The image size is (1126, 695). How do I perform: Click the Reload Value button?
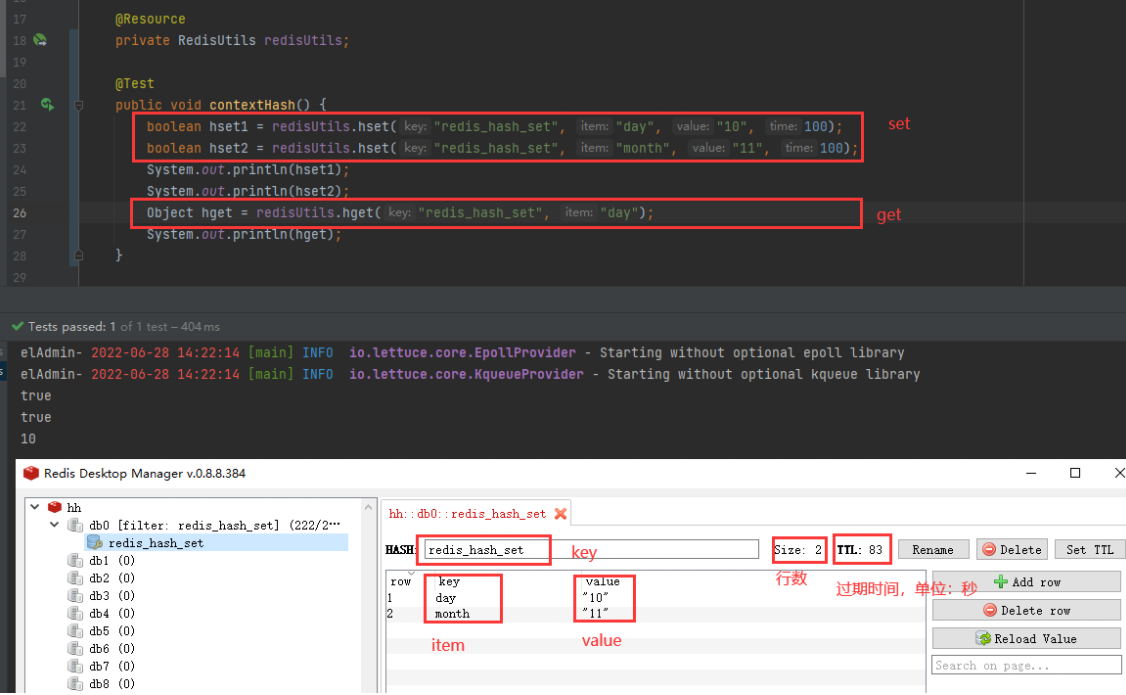pyautogui.click(x=1026, y=638)
